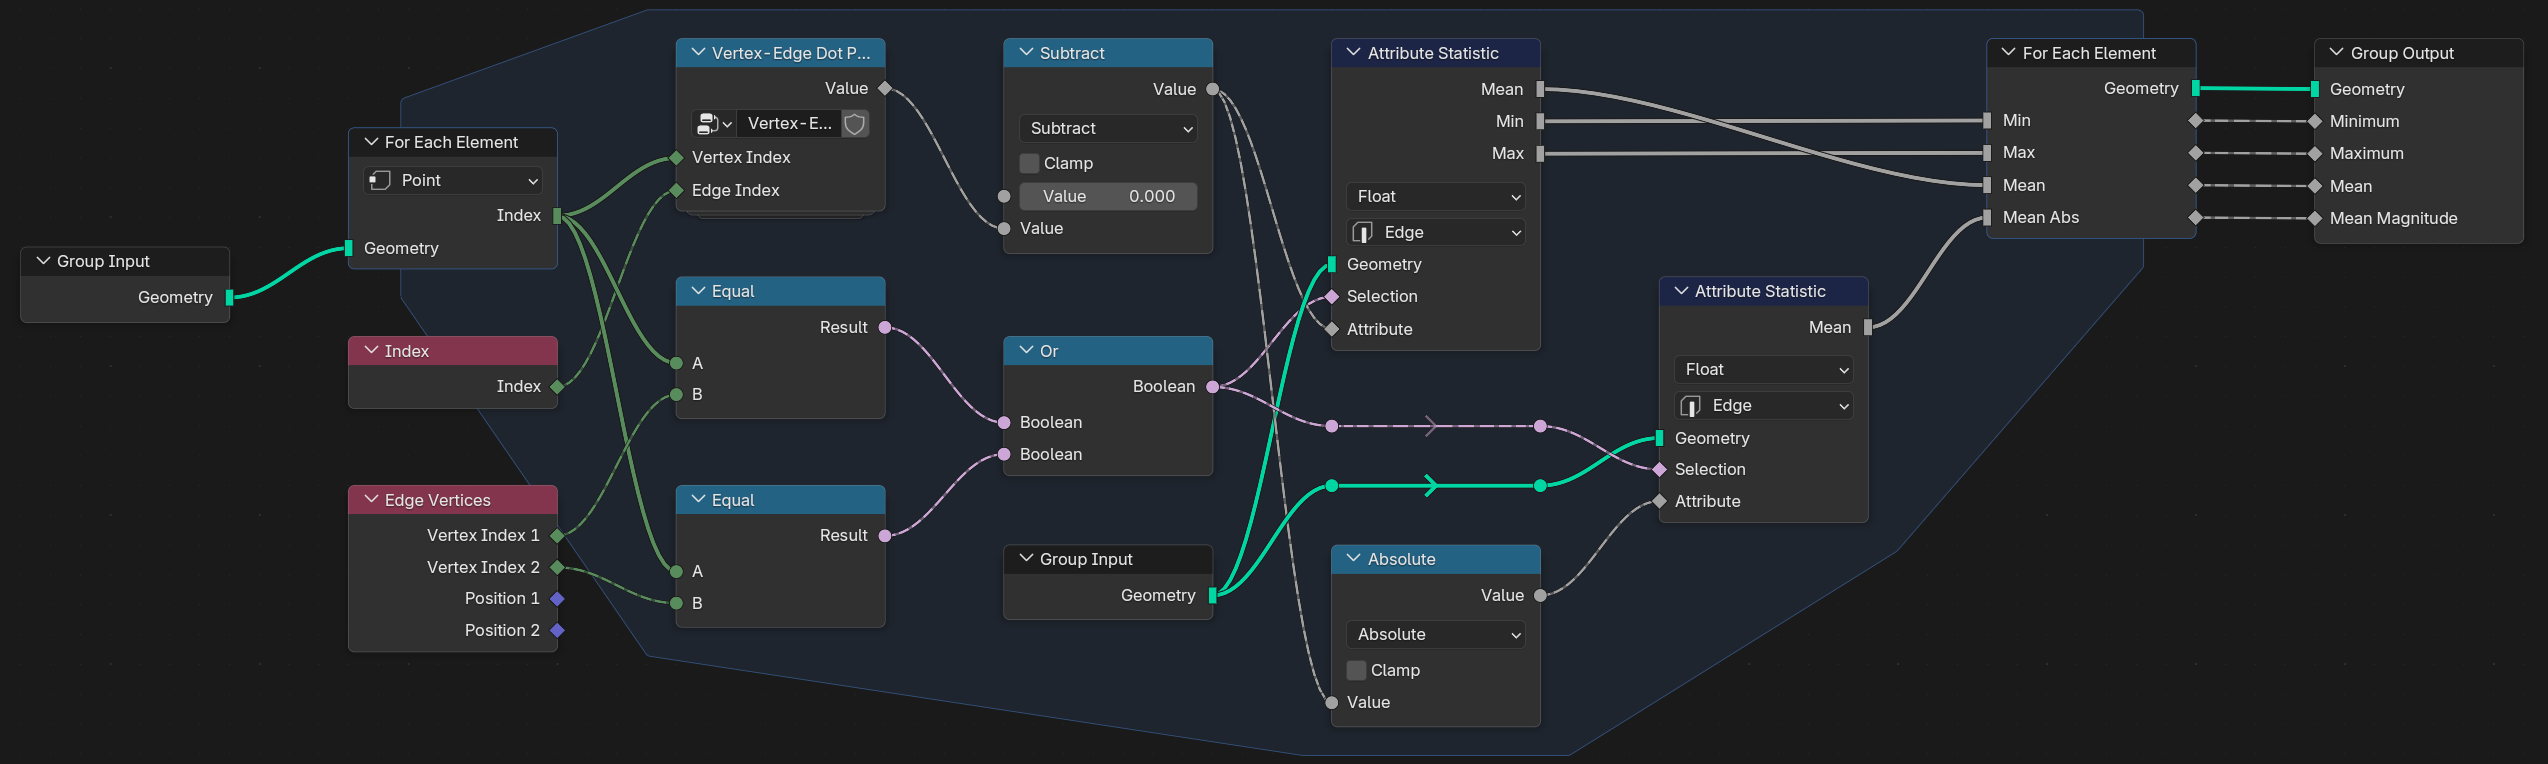Collapse the Index node
This screenshot has height=764, width=2548.
tap(372, 351)
